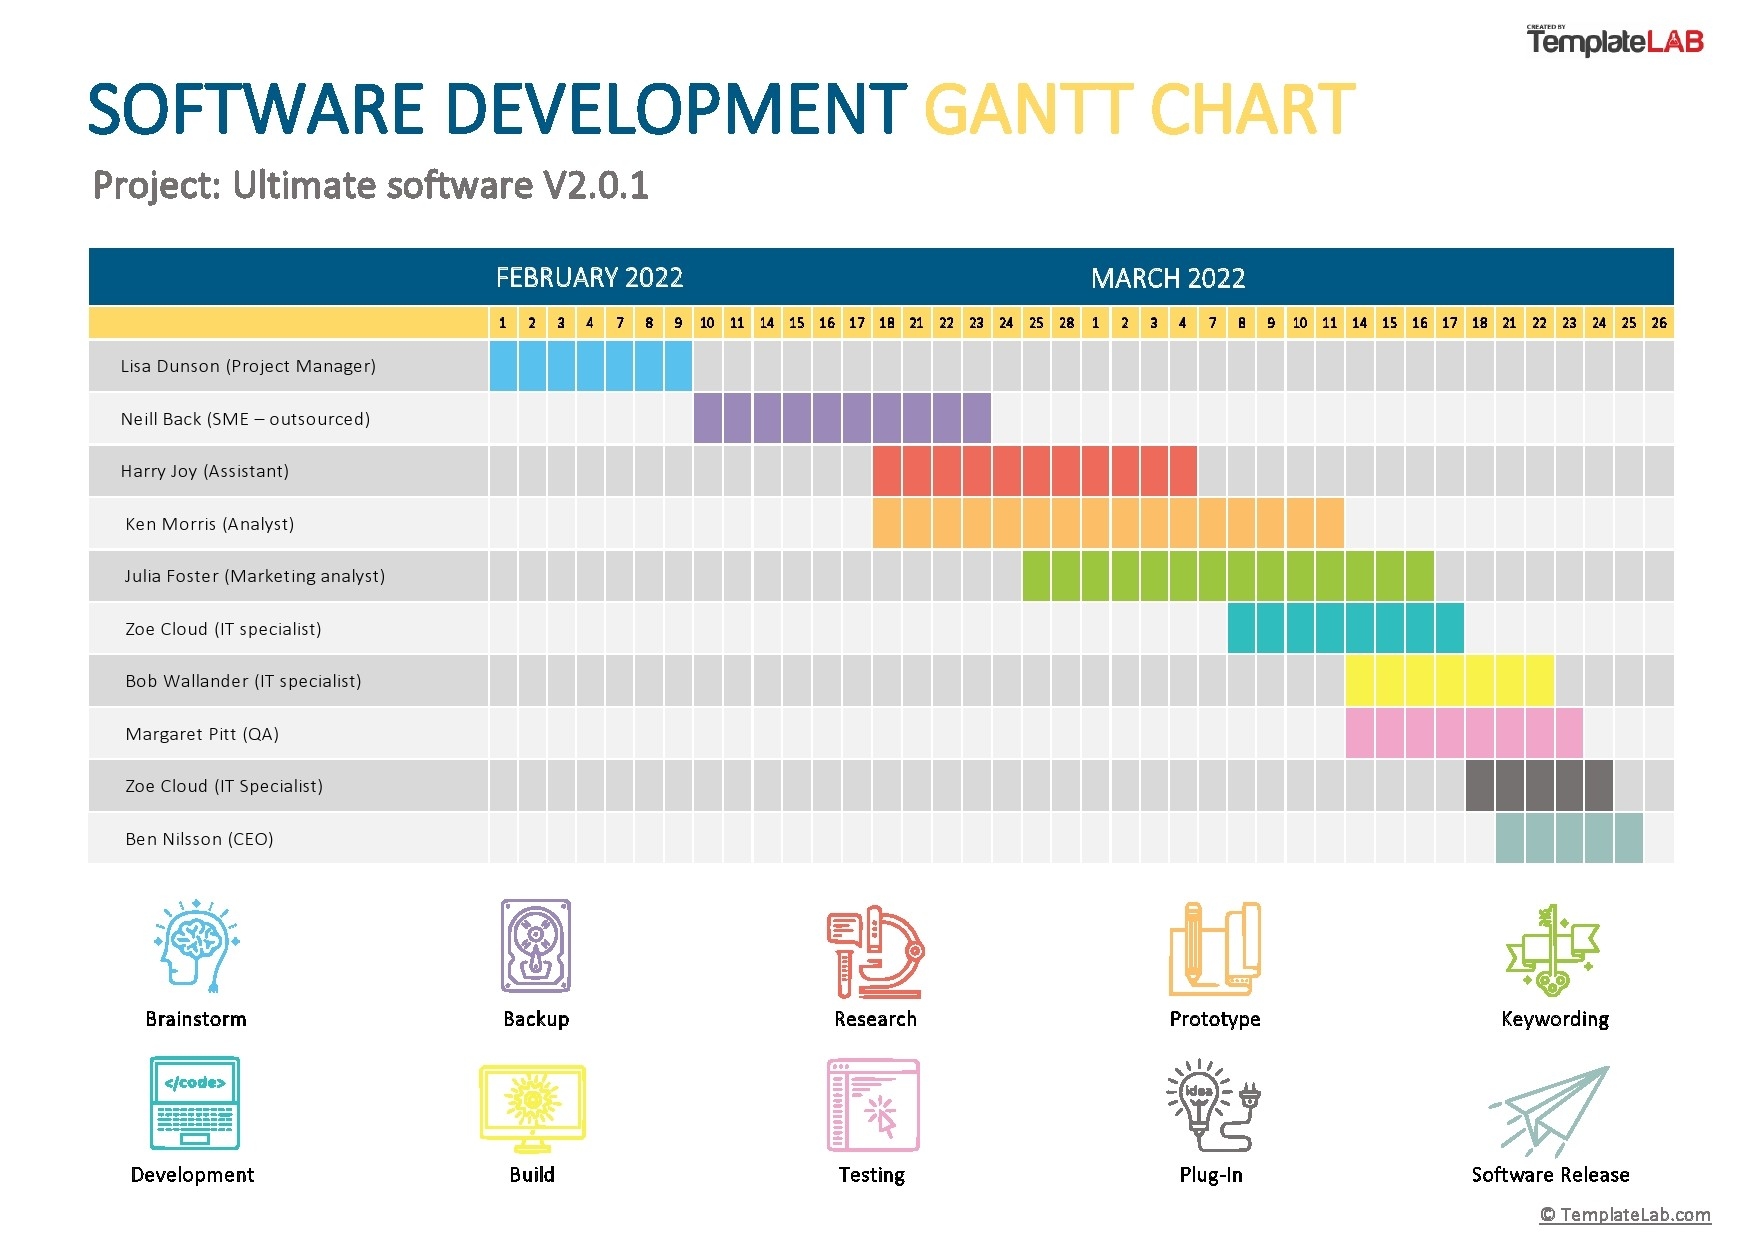
Task: Select the MARCH 2022 header
Action: [x=1168, y=278]
